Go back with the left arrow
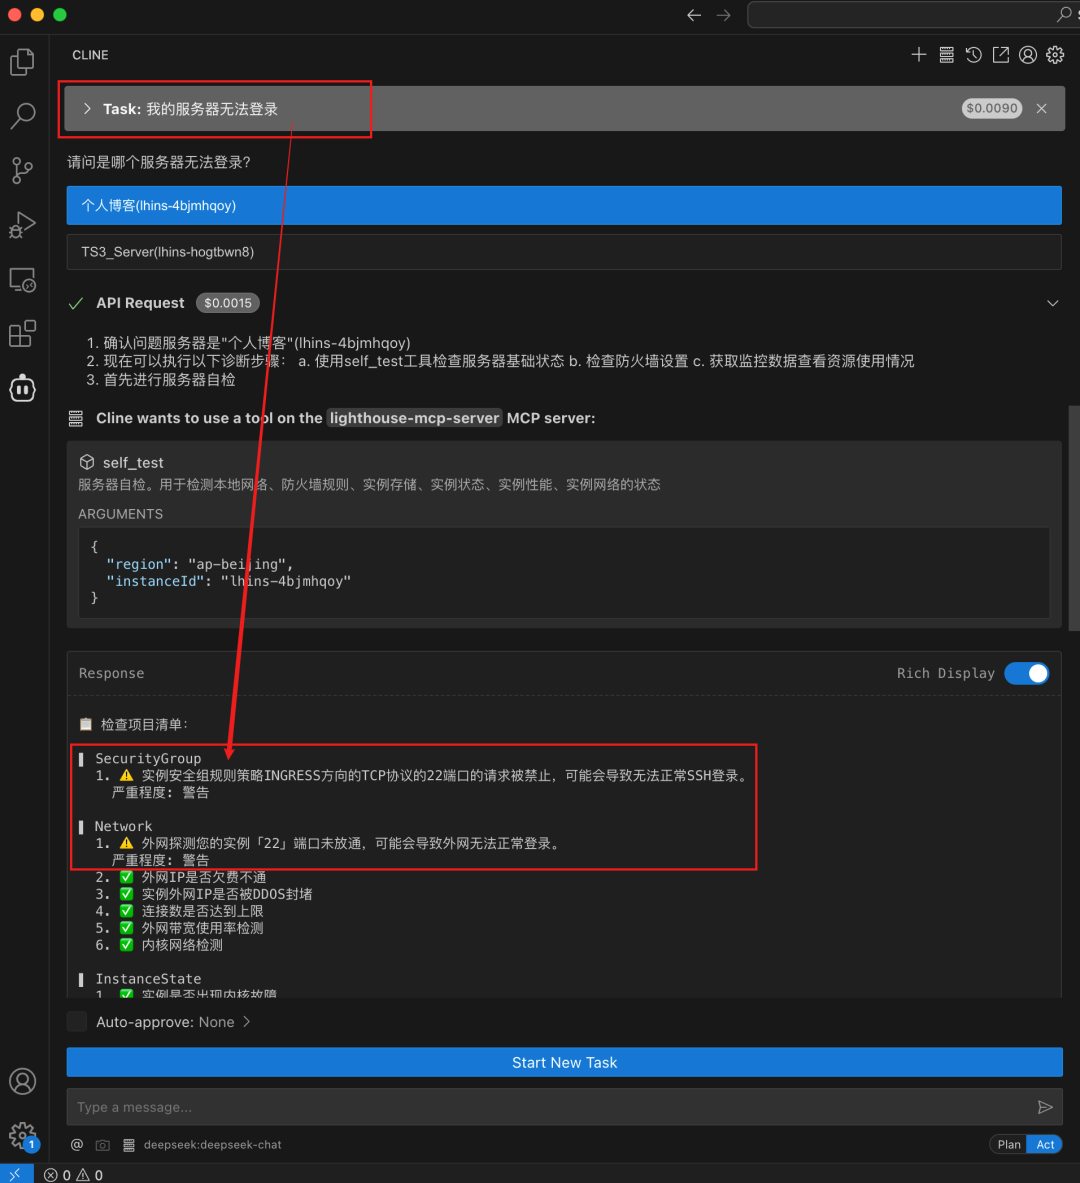 694,15
